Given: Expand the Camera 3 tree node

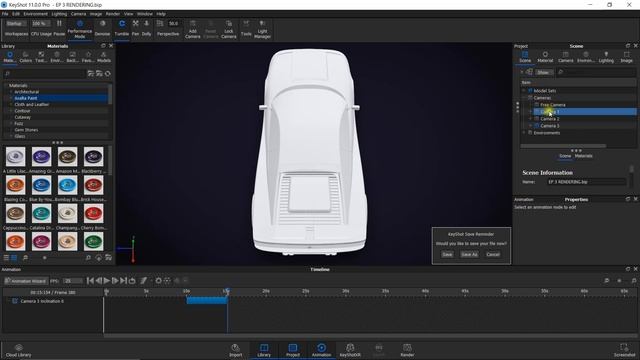Looking at the screenshot, I should 530,126.
